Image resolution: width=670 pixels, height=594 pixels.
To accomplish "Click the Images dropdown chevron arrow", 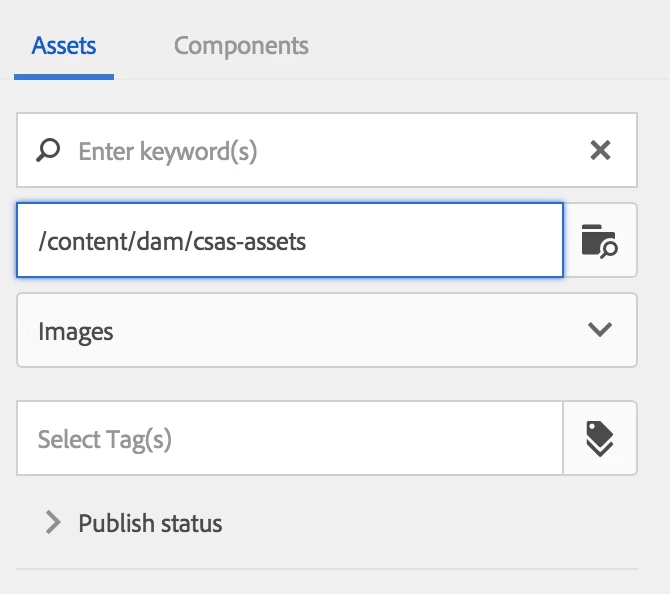I will (x=600, y=330).
